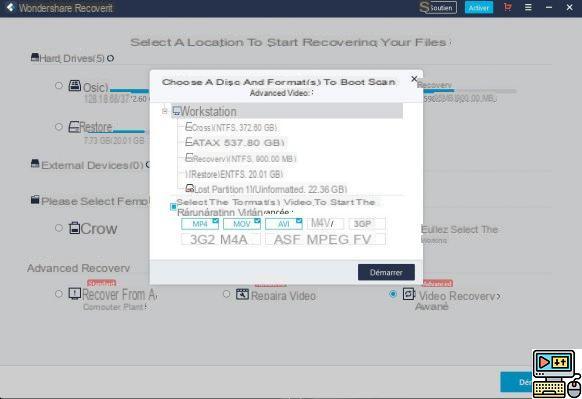The image size is (582, 399).
Task: Click the Workstation computer icon
Action: coord(176,111)
